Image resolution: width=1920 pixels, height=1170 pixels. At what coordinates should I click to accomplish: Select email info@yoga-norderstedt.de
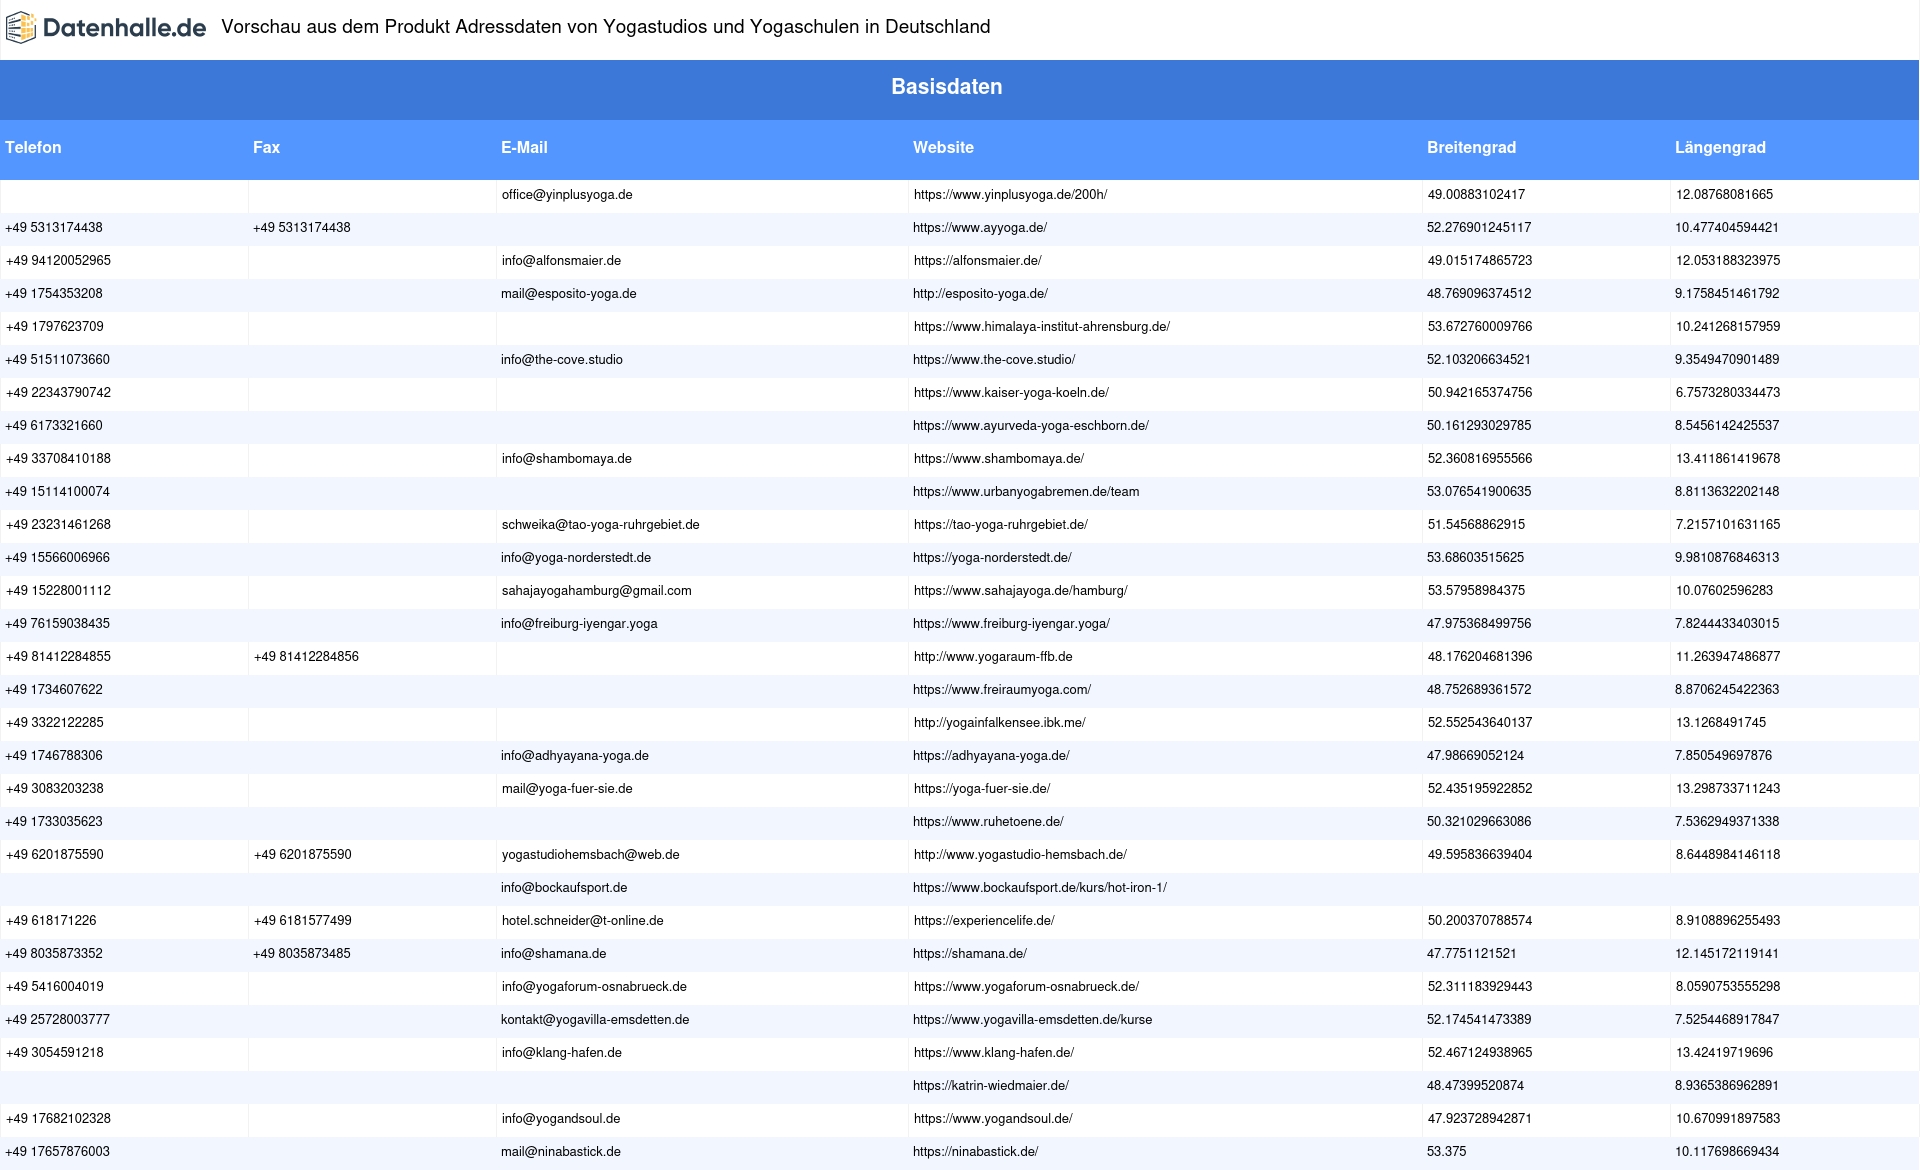pyautogui.click(x=576, y=558)
